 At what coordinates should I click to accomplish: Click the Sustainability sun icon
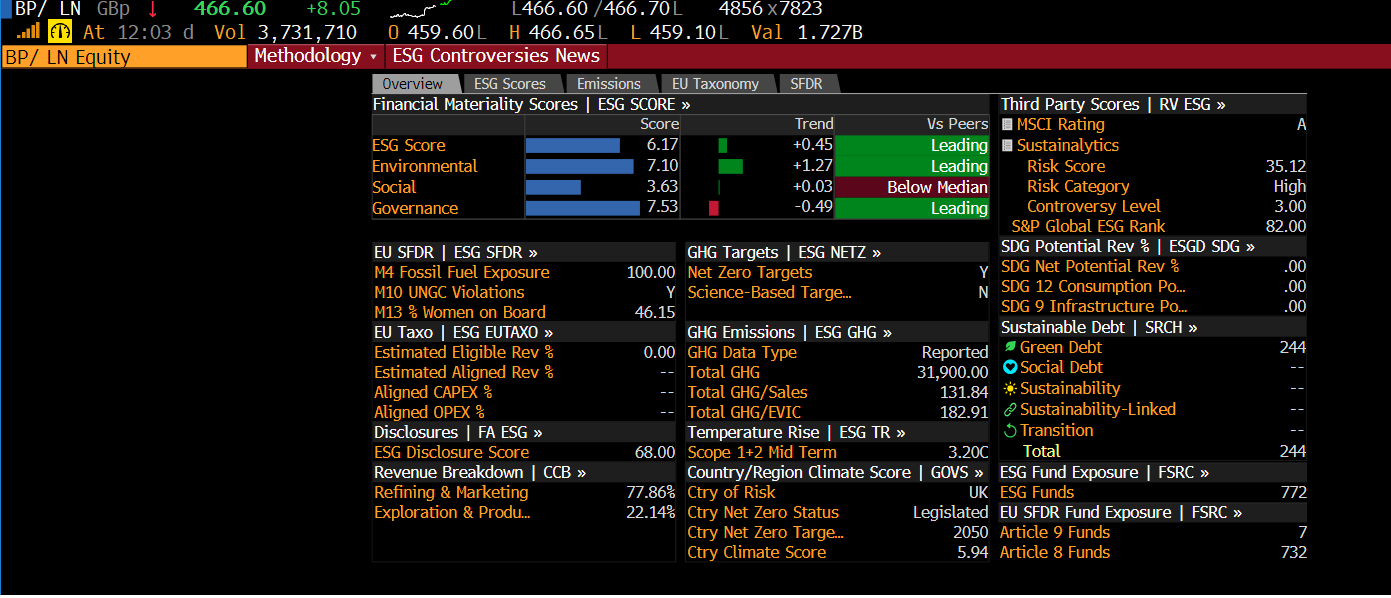coord(1009,388)
